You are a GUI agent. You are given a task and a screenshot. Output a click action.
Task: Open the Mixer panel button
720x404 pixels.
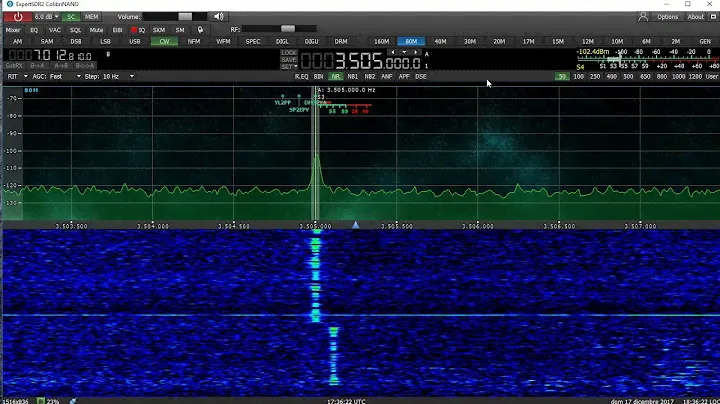13,30
